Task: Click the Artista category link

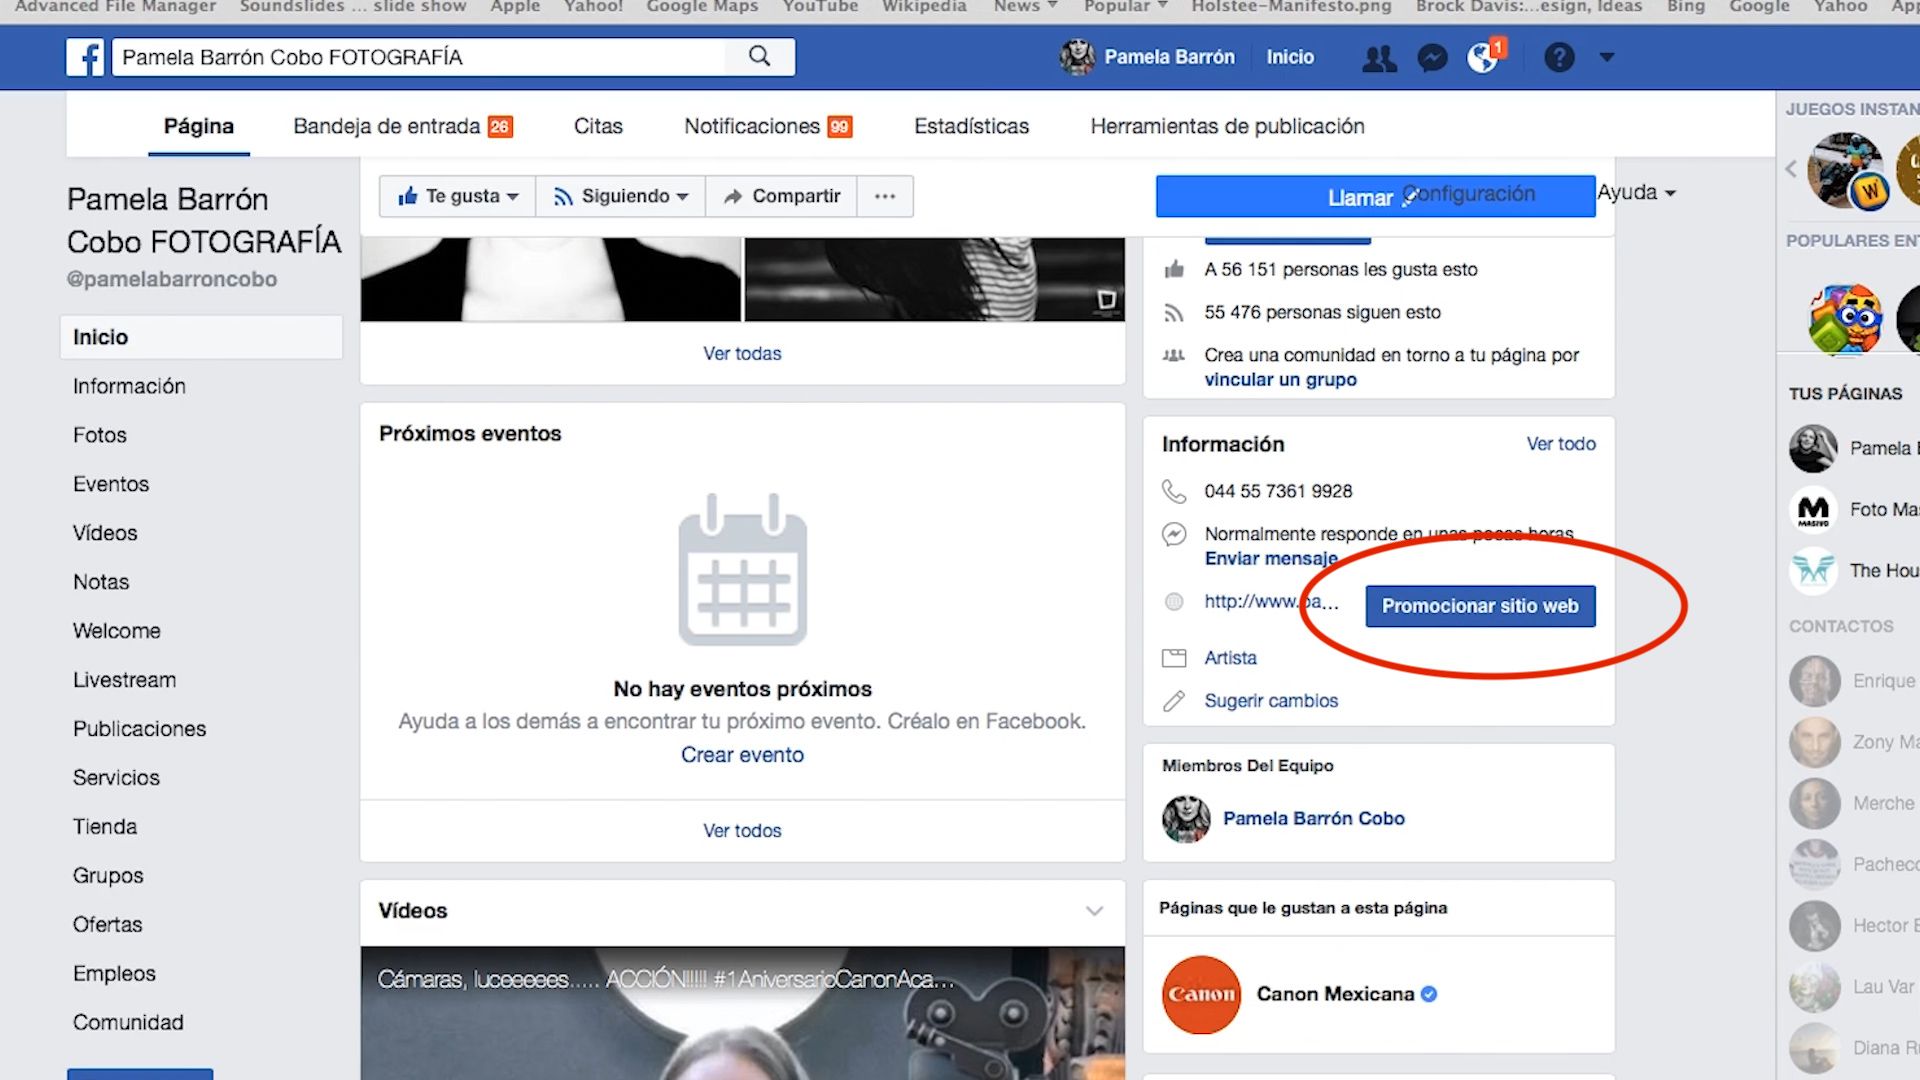Action: tap(1230, 658)
